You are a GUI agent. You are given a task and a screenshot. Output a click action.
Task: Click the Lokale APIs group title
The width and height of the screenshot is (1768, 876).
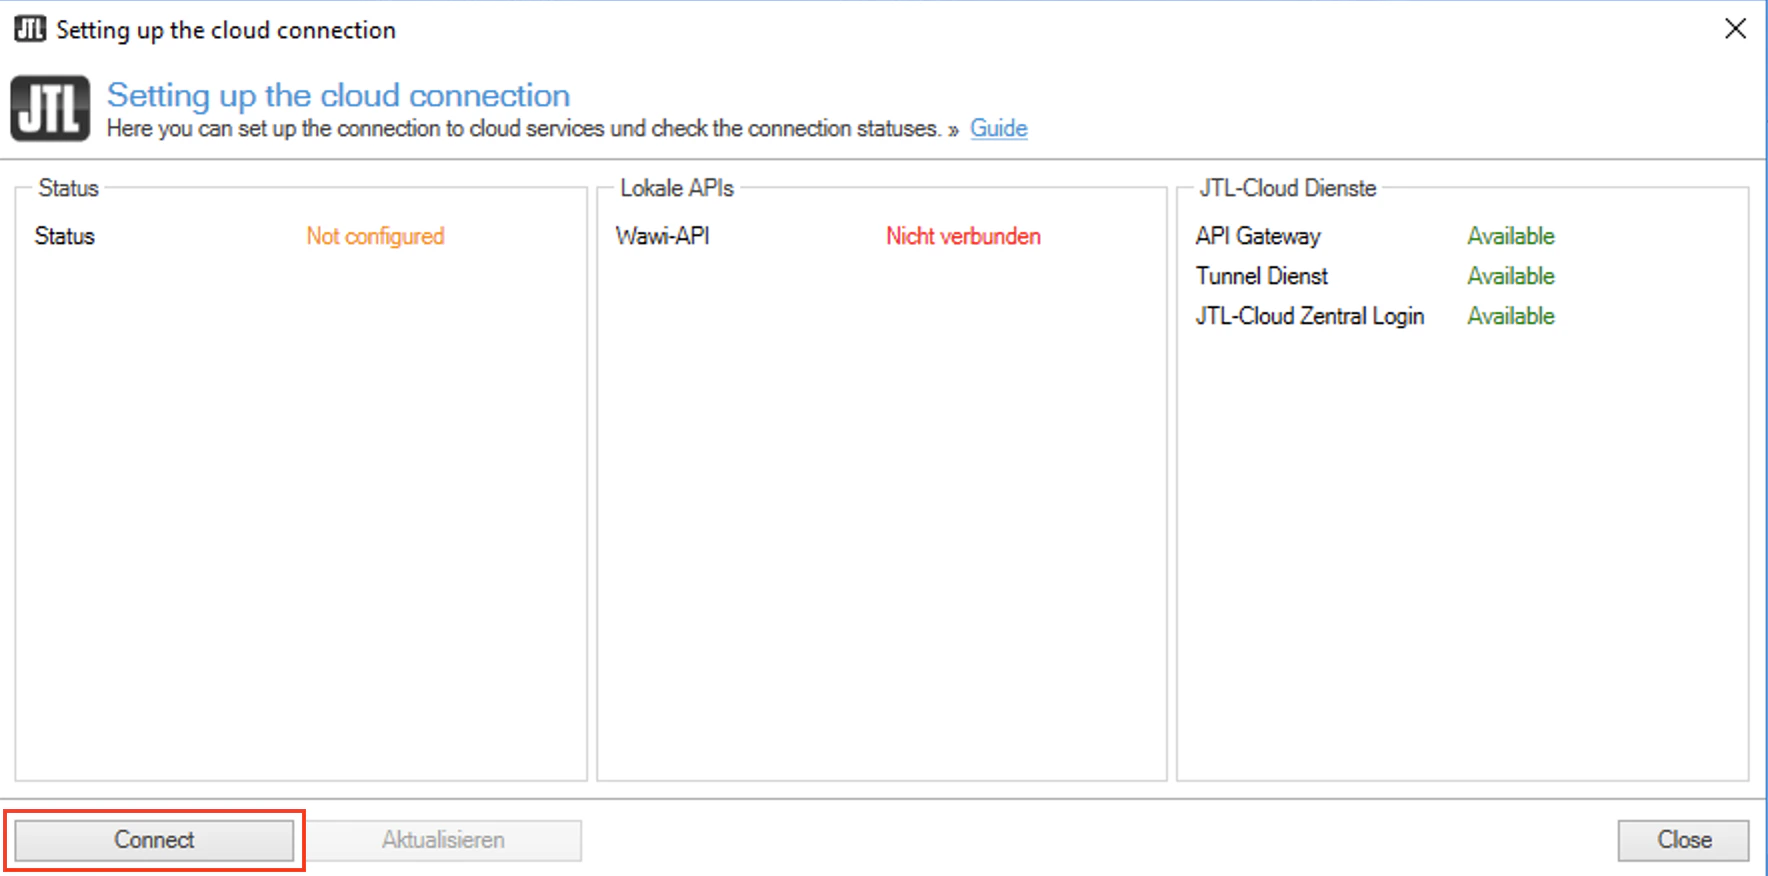(x=677, y=188)
